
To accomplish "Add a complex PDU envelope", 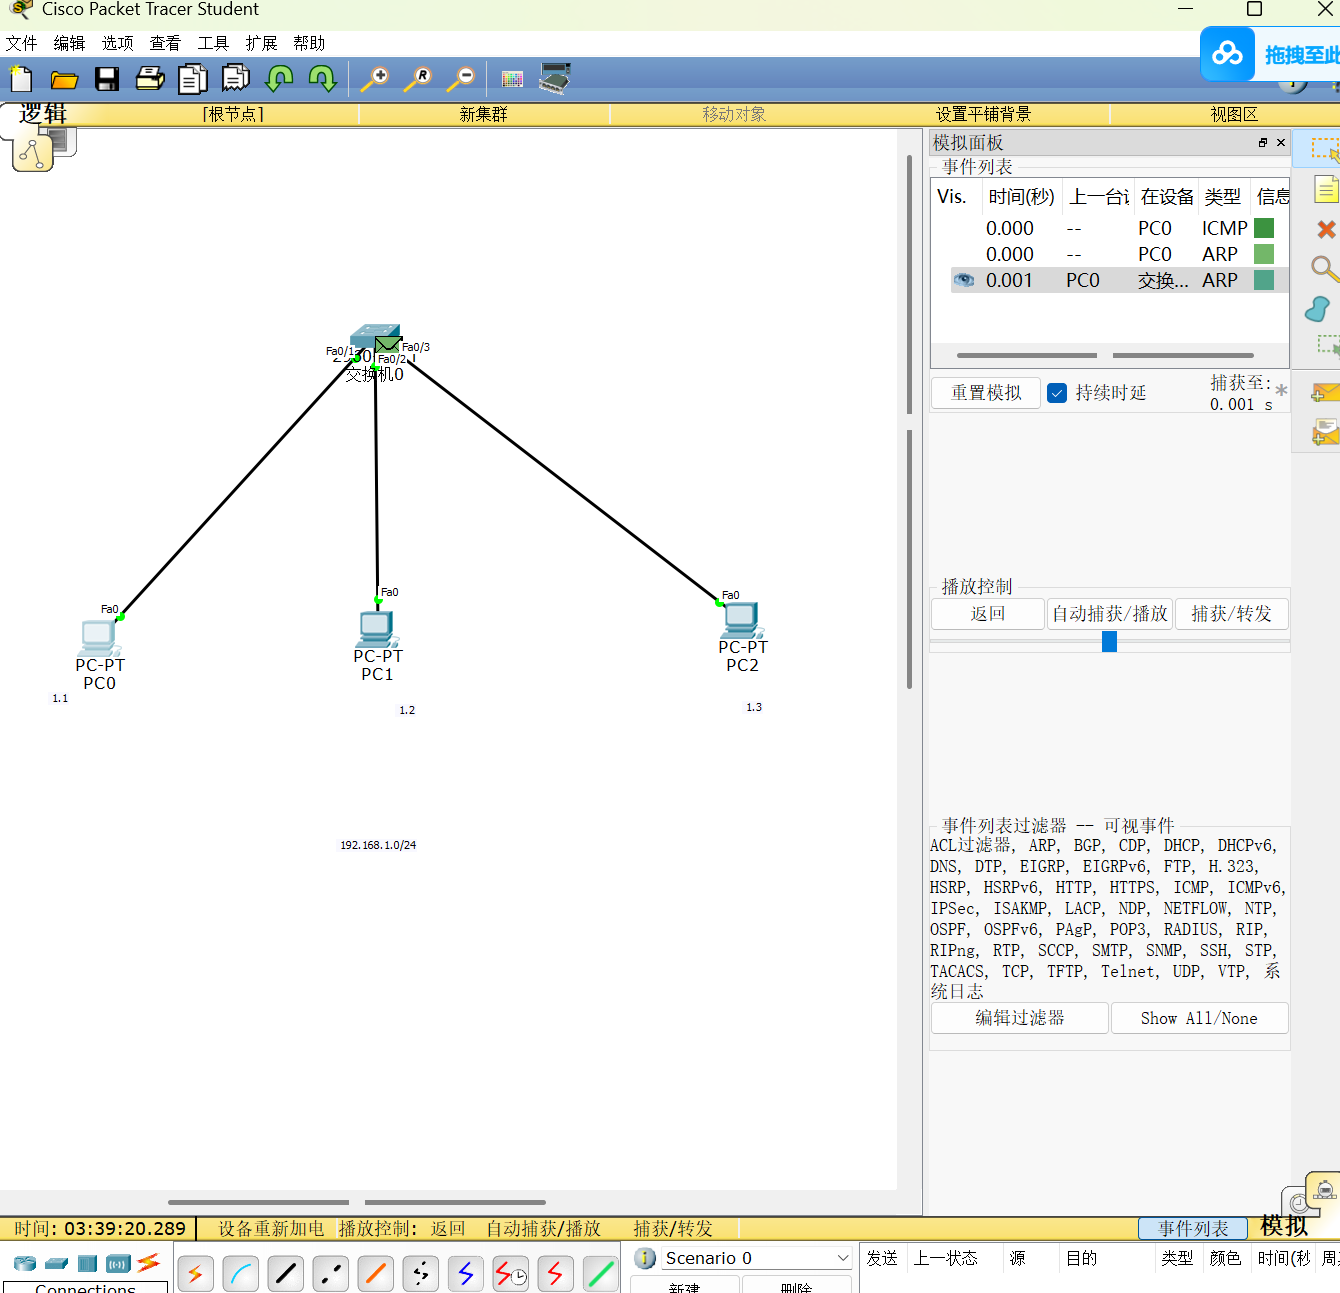I will (1325, 431).
